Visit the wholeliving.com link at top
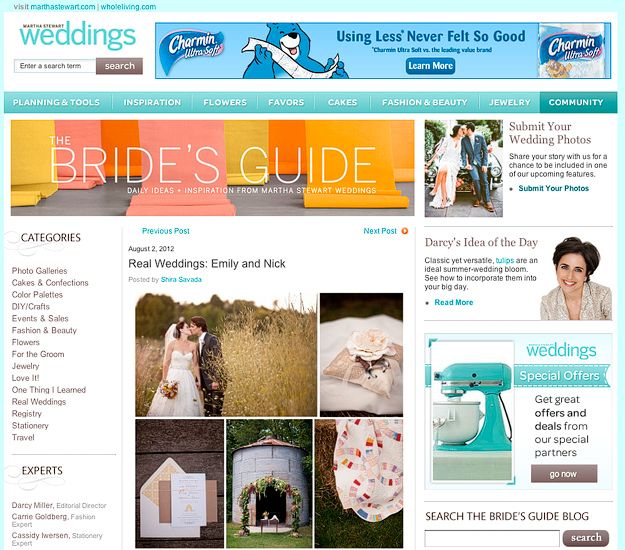 pos(128,7)
